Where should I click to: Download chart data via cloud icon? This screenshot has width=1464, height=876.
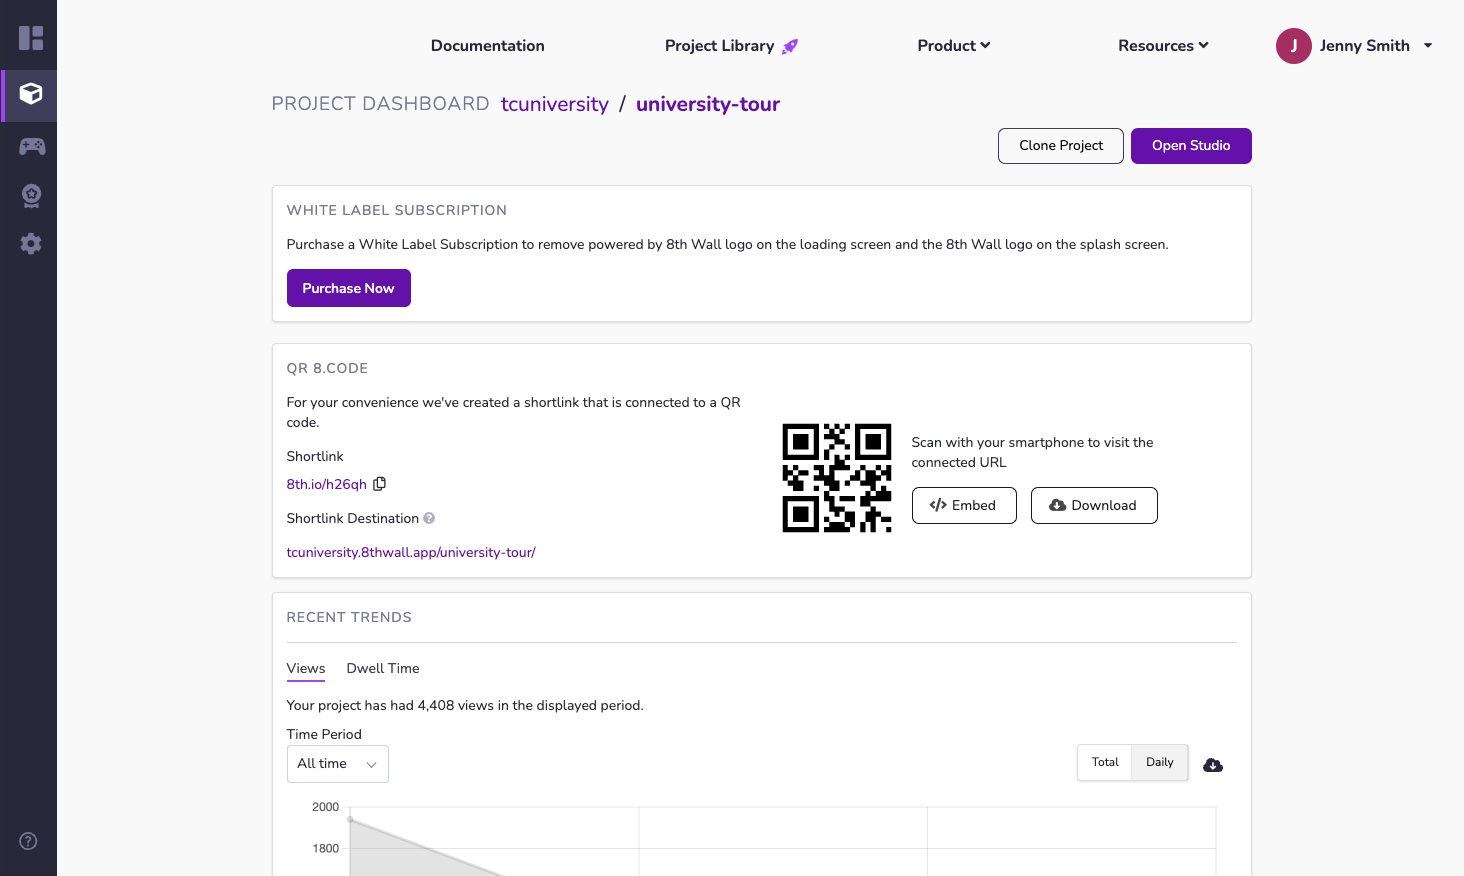click(1212, 765)
